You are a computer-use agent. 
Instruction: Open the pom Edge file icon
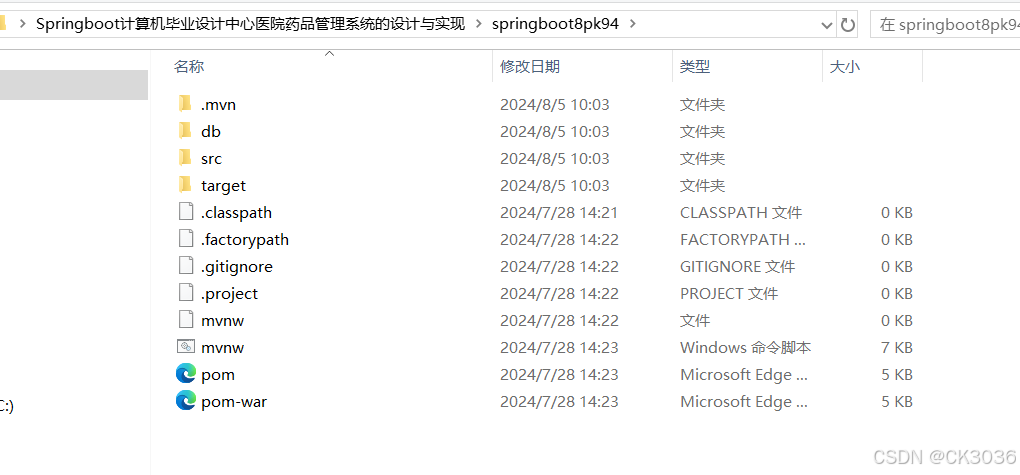[186, 374]
